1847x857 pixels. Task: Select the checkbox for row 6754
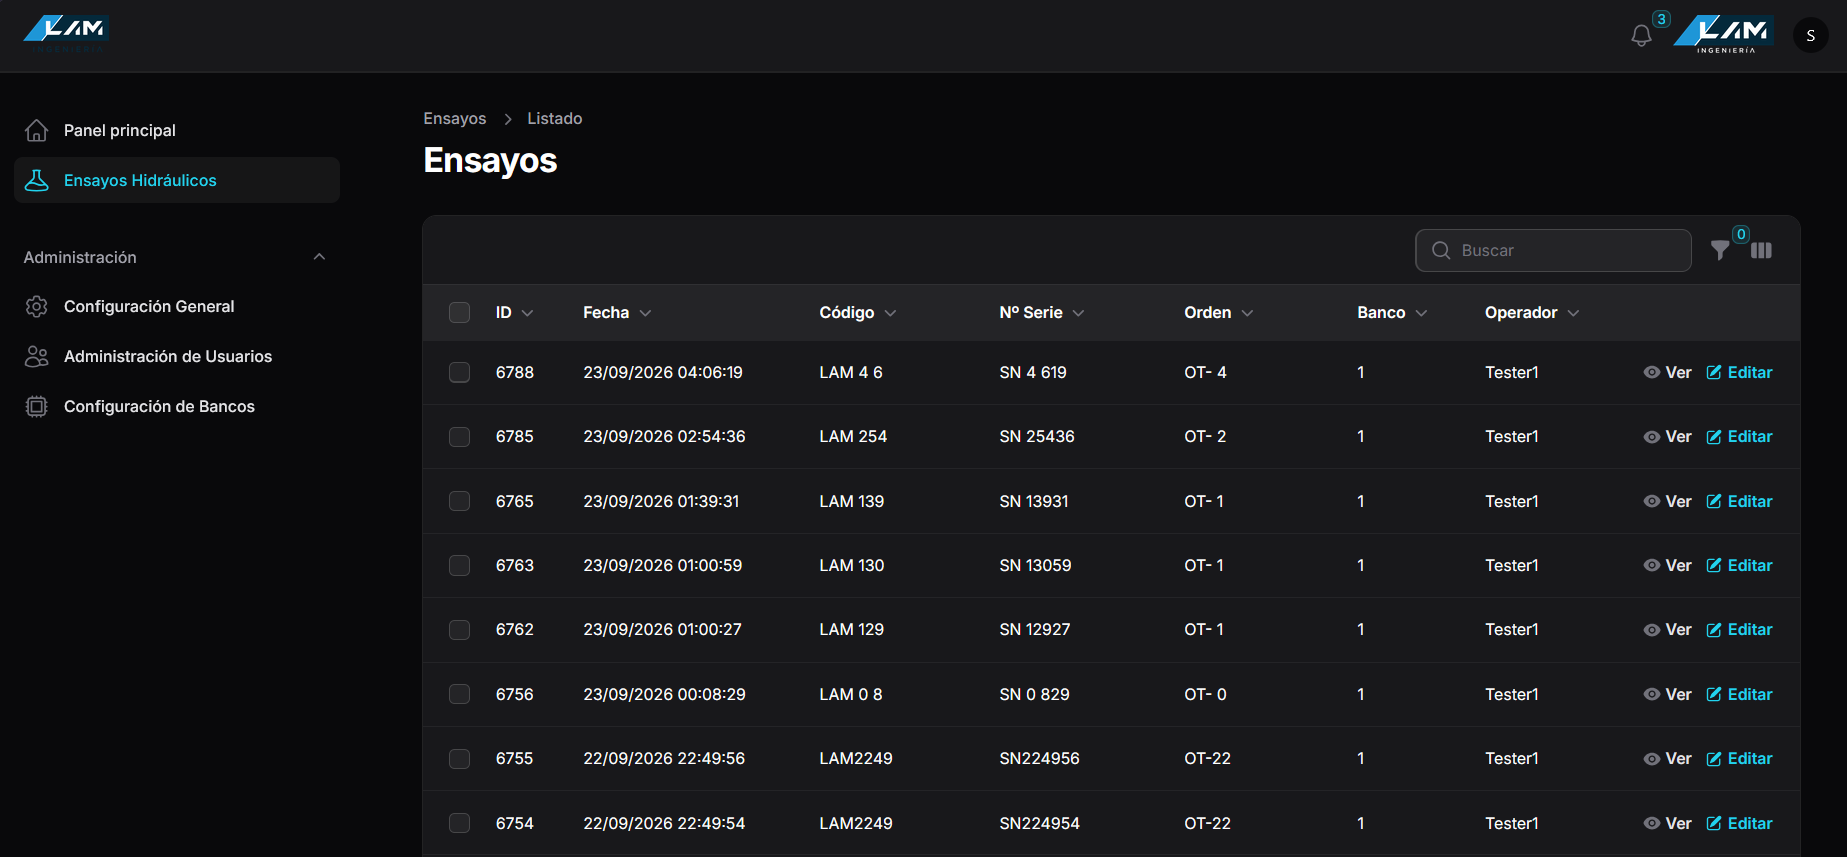coord(459,823)
